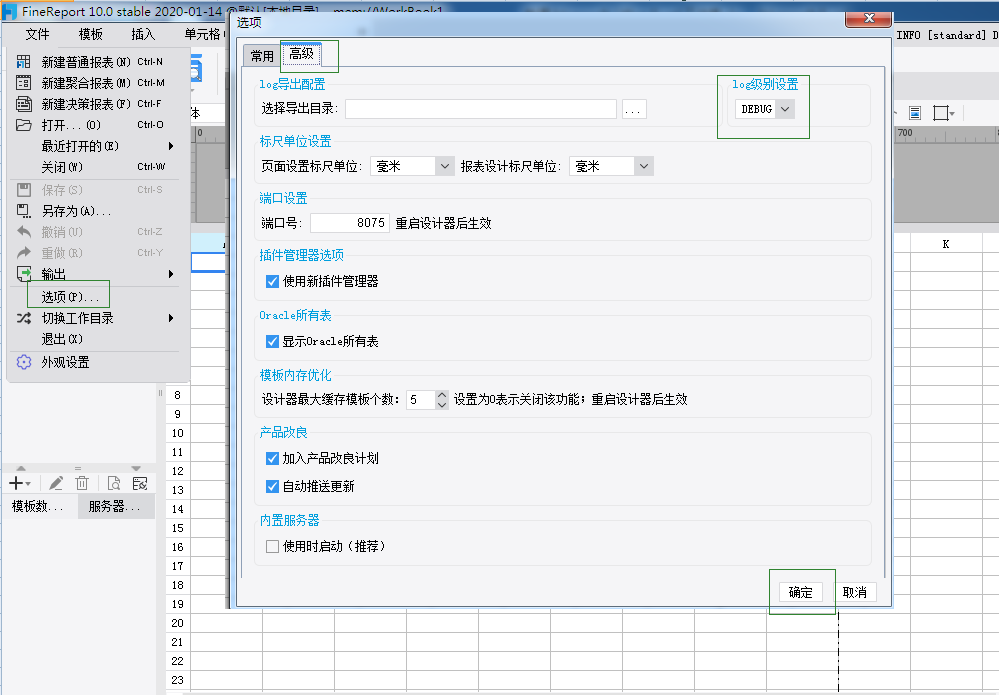Open the page setup ruler unit dropdown

[412, 166]
